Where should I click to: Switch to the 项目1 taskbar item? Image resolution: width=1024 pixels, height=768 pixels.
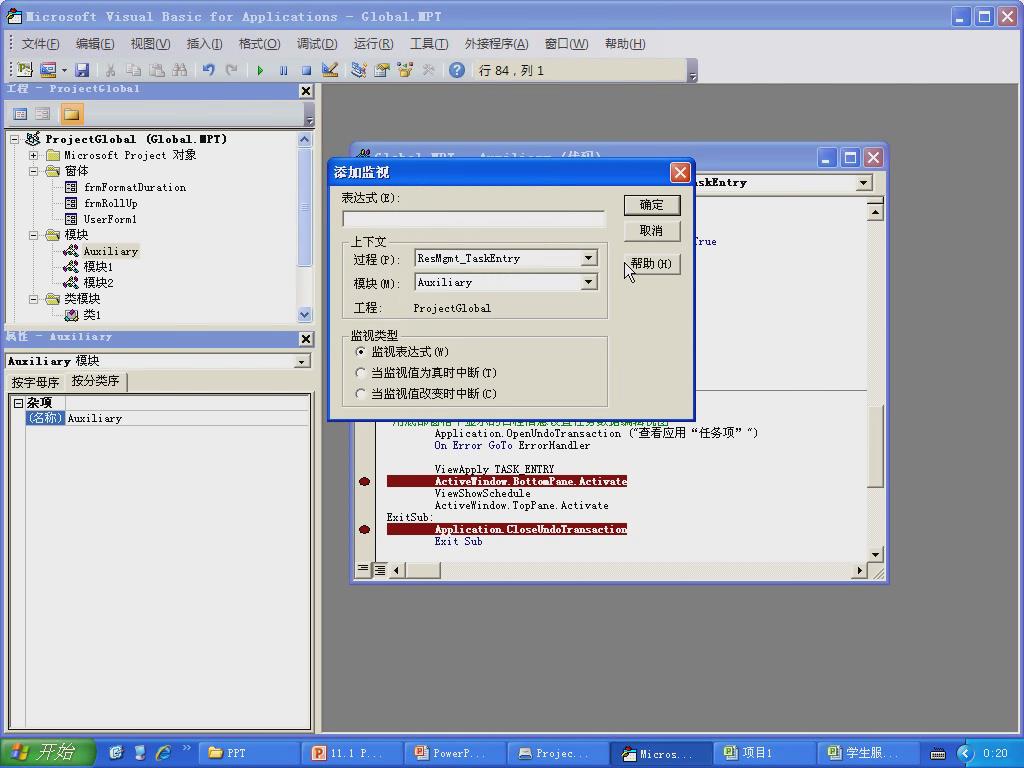[763, 754]
